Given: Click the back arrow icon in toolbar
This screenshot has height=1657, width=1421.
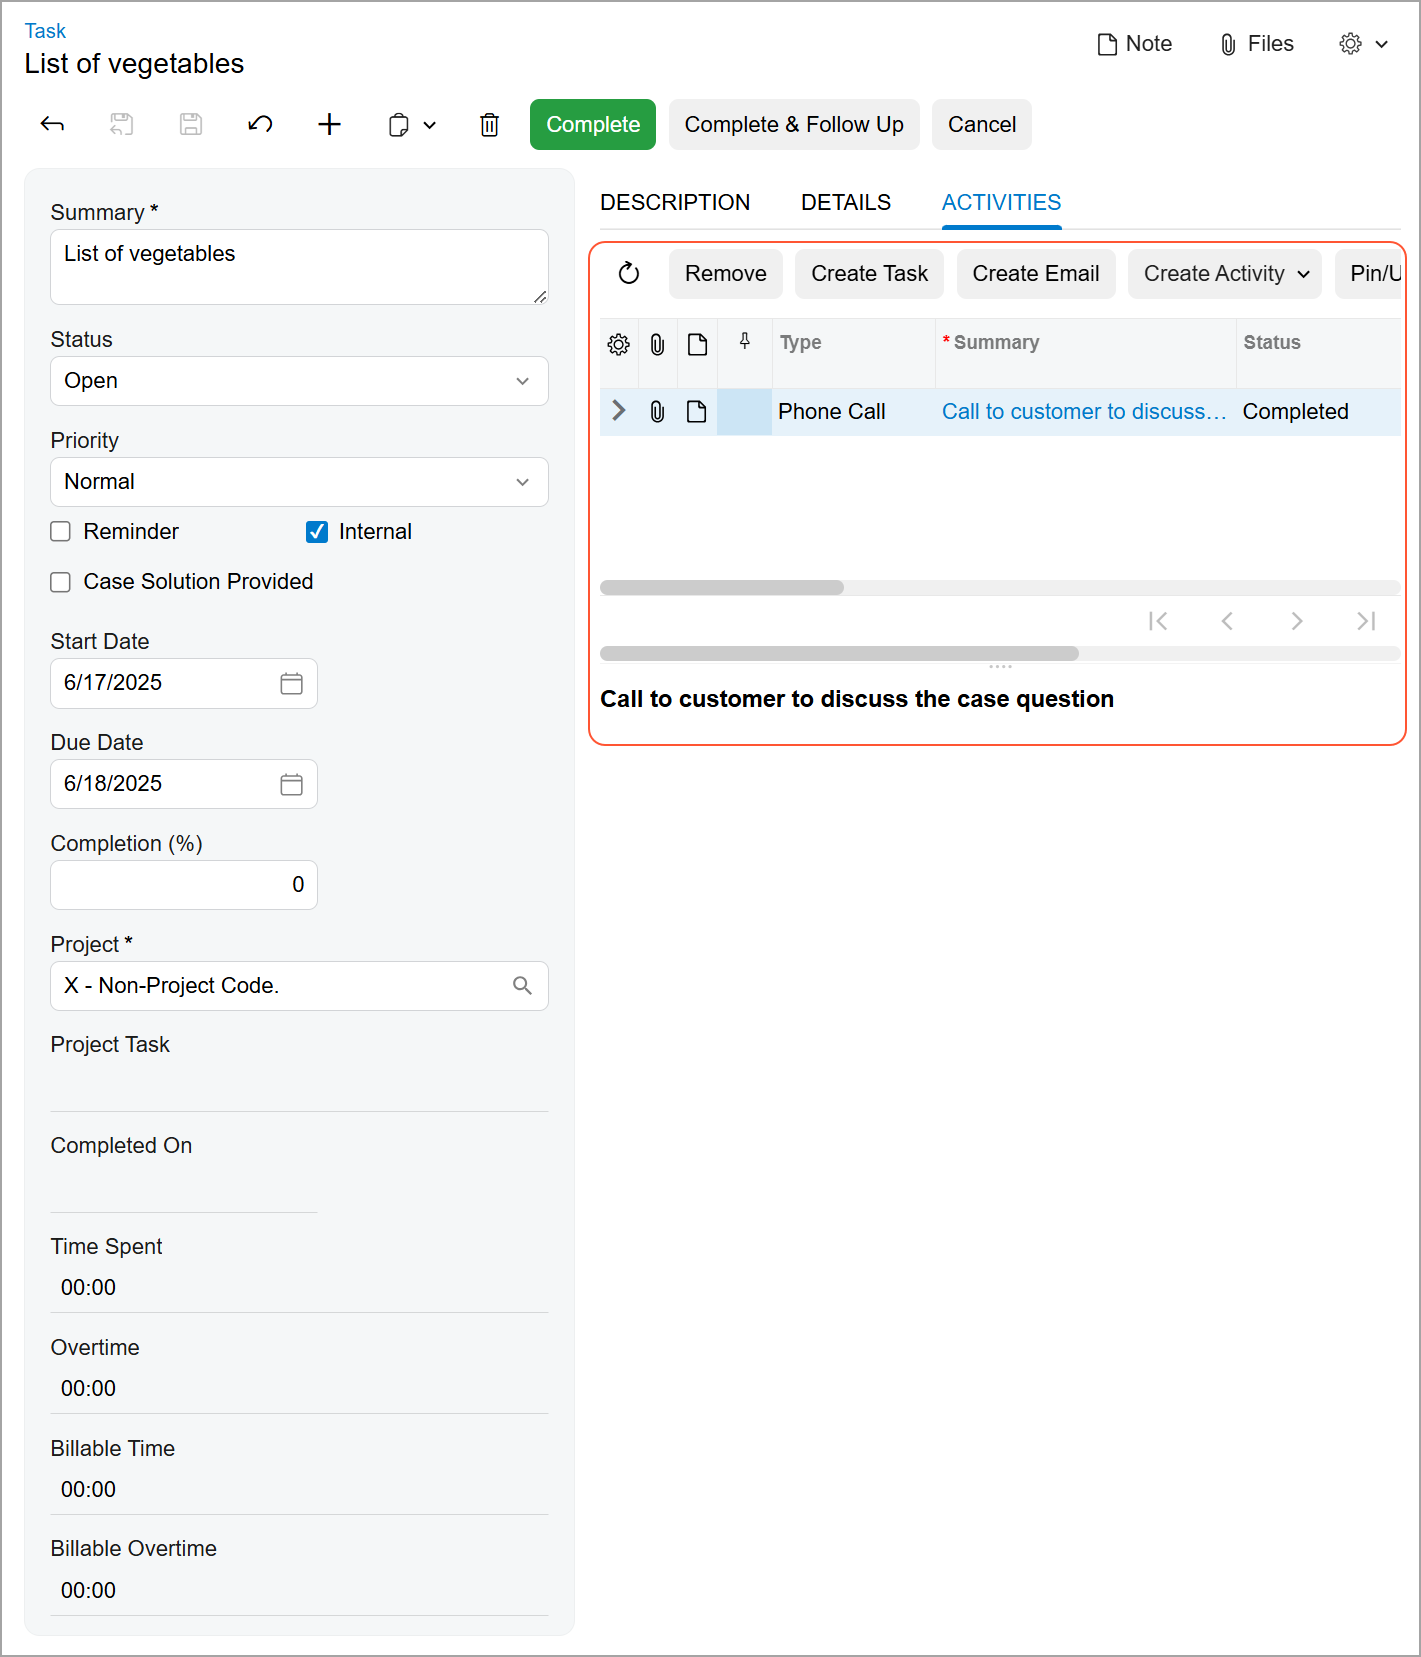Looking at the screenshot, I should [52, 124].
